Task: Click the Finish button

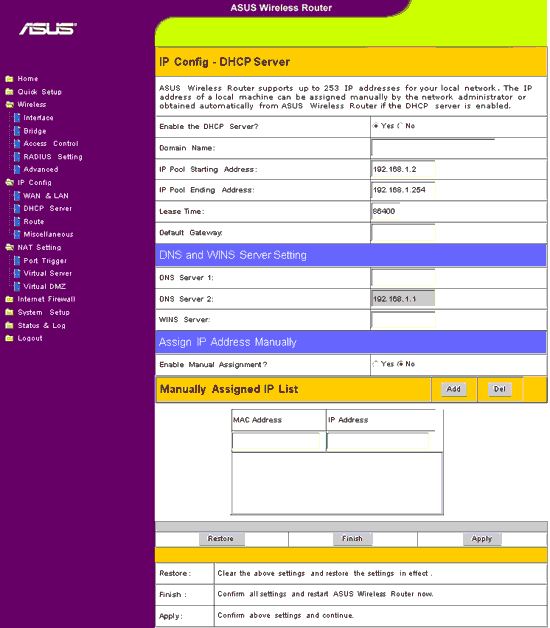Action: click(353, 539)
